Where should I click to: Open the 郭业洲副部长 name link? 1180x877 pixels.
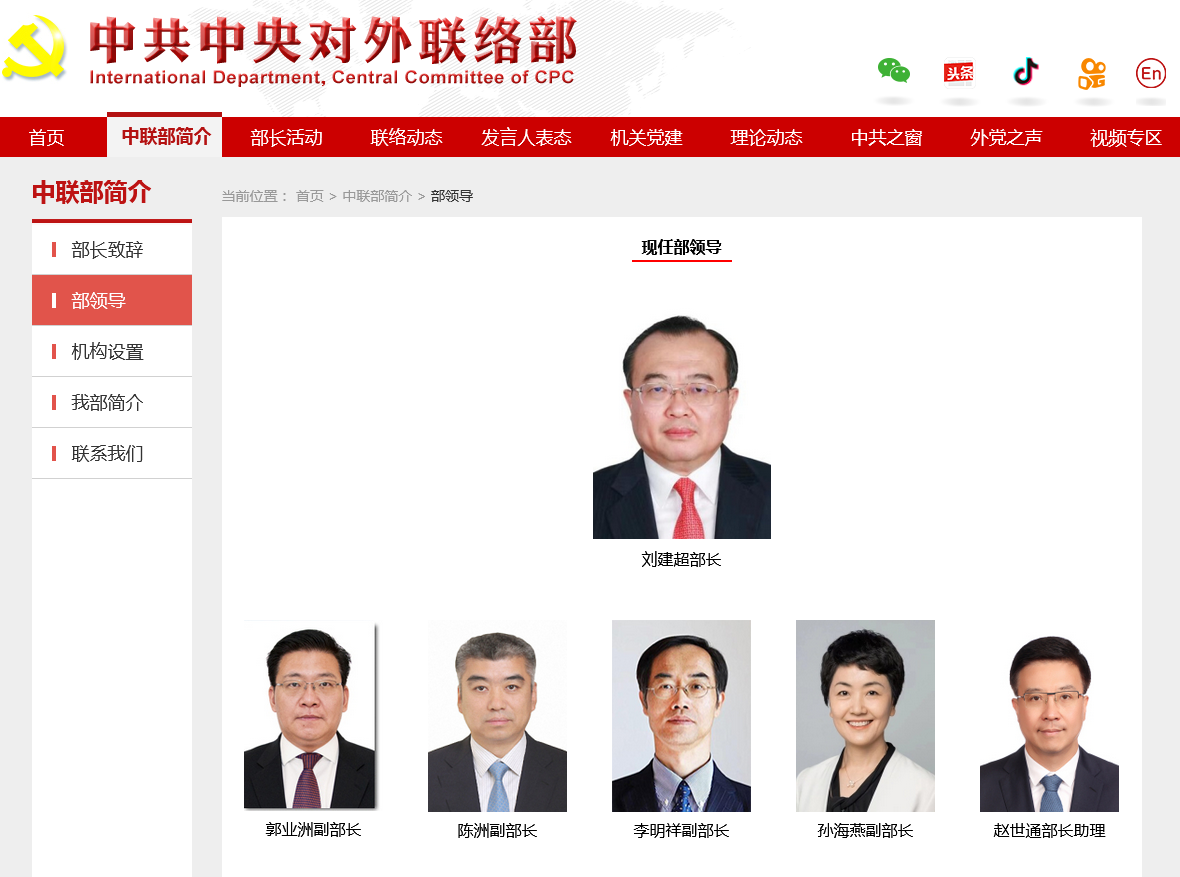(x=313, y=830)
